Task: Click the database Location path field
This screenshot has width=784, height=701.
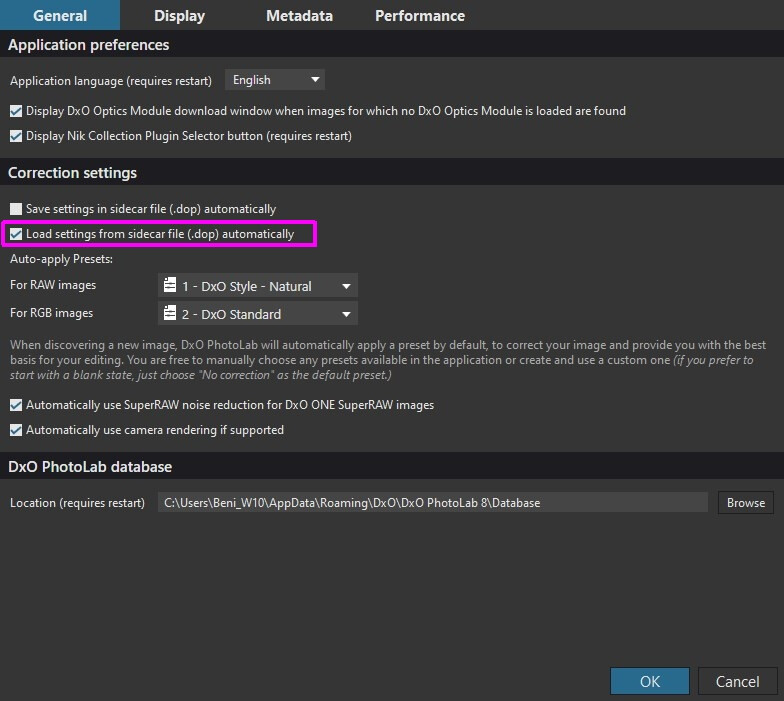Action: (432, 502)
